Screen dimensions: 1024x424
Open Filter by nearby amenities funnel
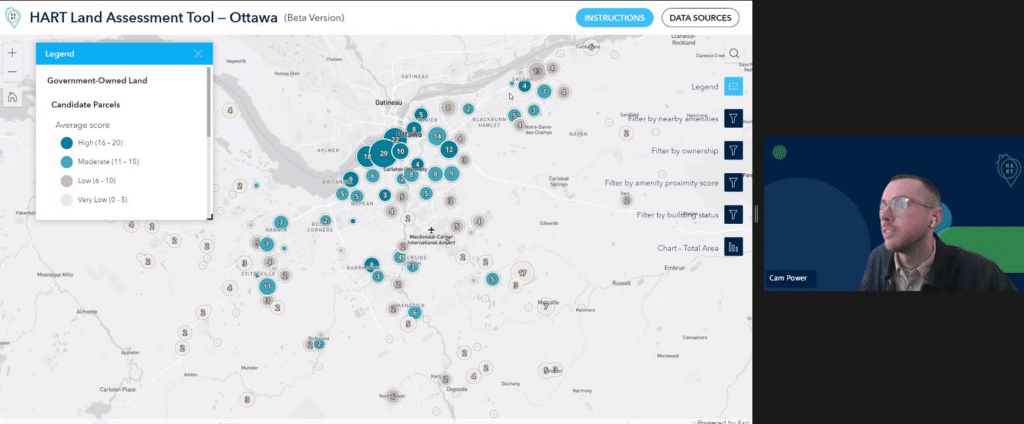point(733,118)
